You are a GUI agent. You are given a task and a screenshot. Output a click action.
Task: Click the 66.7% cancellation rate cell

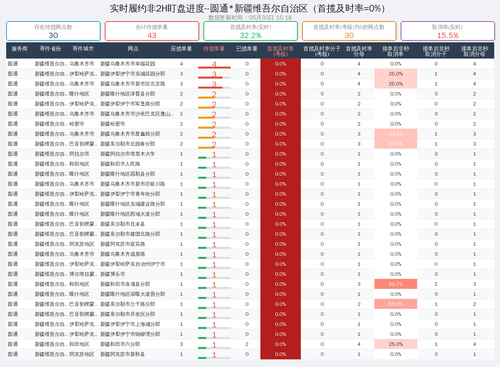pyautogui.click(x=396, y=284)
